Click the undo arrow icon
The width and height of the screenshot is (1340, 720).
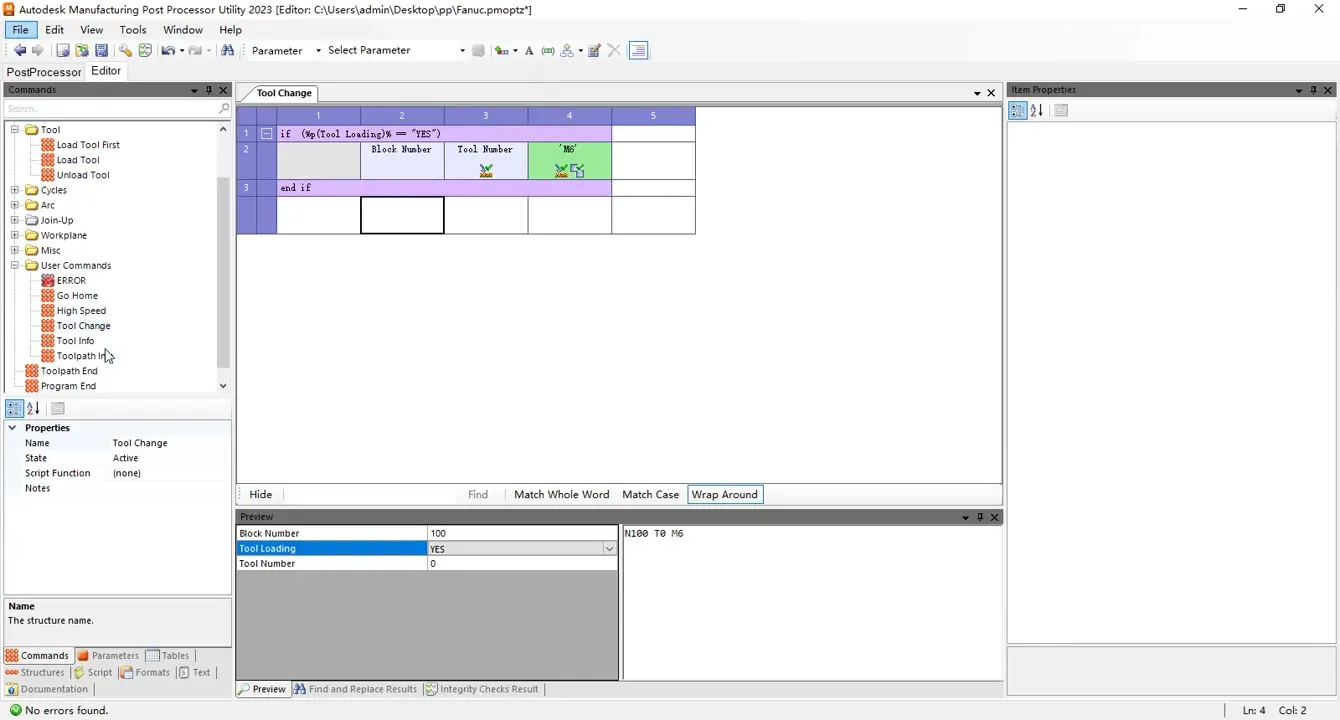pyautogui.click(x=167, y=50)
